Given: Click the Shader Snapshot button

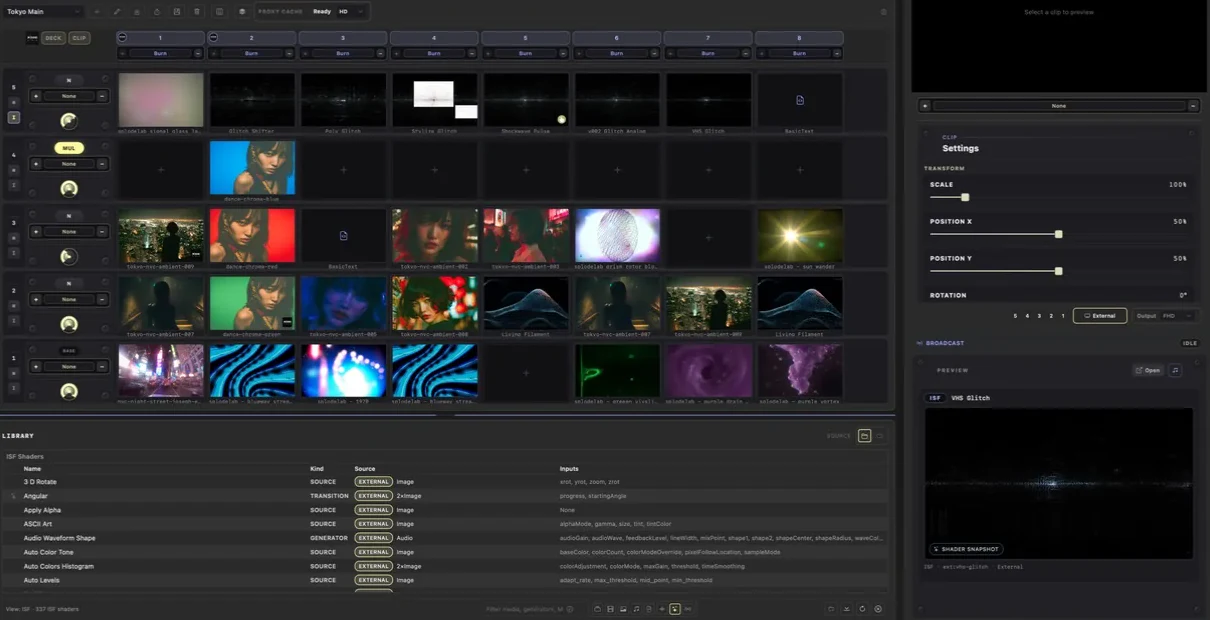Looking at the screenshot, I should click(x=966, y=548).
